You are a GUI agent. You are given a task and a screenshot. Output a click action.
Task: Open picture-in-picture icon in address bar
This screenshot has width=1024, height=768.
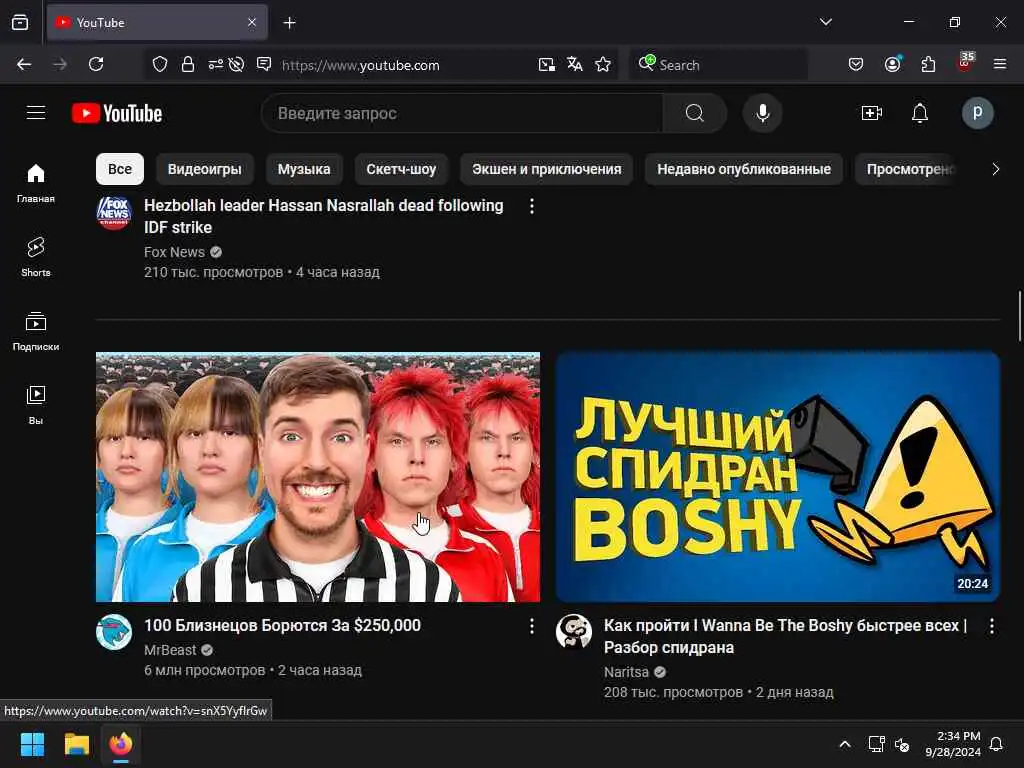[x=547, y=64]
